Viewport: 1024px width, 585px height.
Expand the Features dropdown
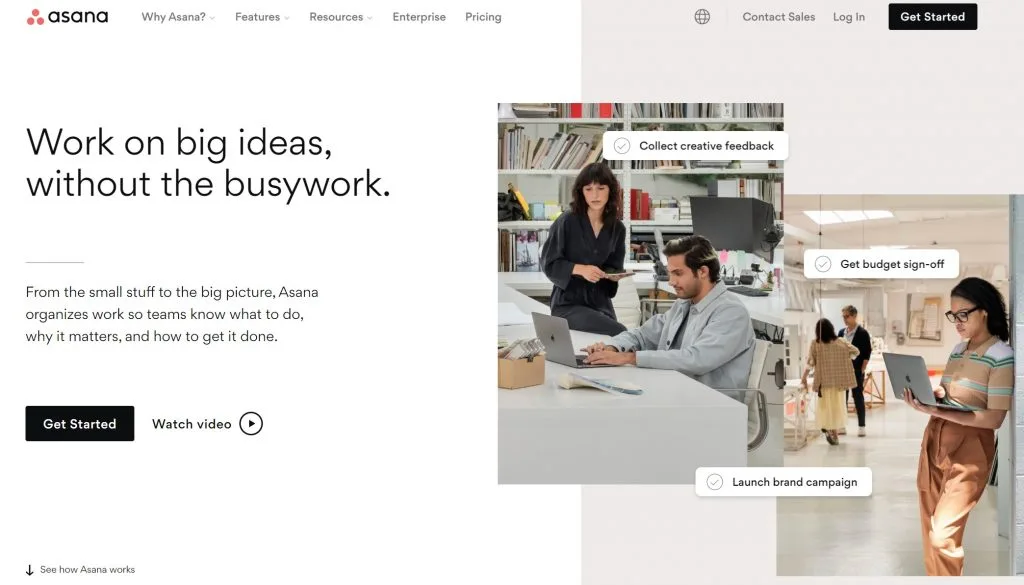(262, 17)
